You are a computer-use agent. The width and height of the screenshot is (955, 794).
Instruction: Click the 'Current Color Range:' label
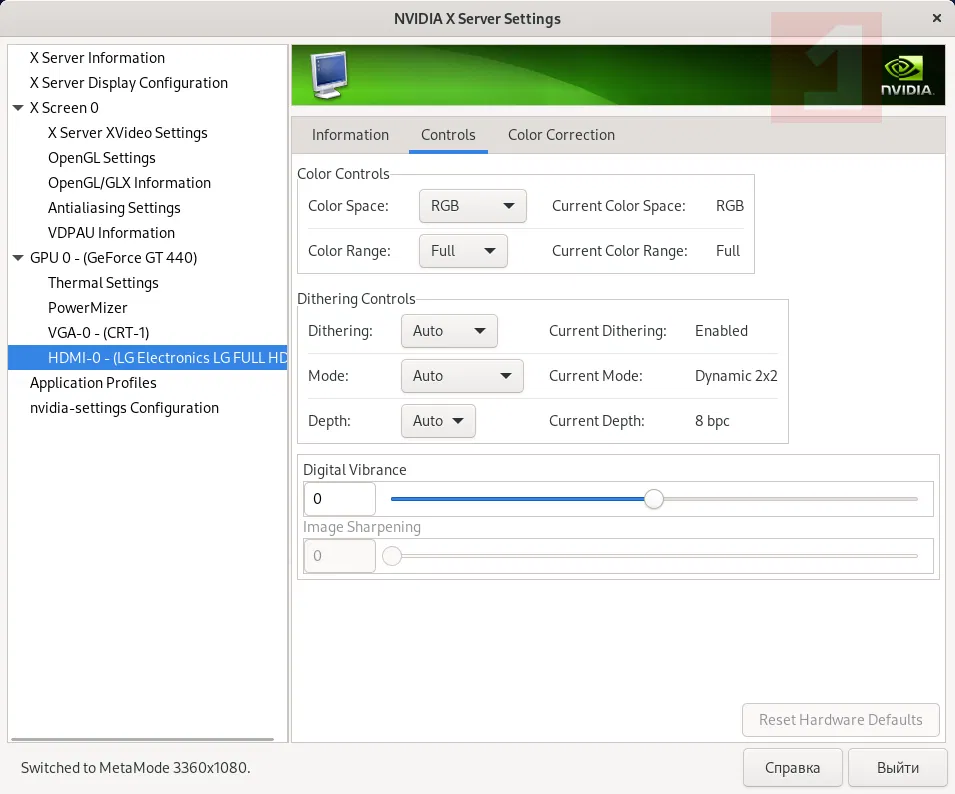619,251
